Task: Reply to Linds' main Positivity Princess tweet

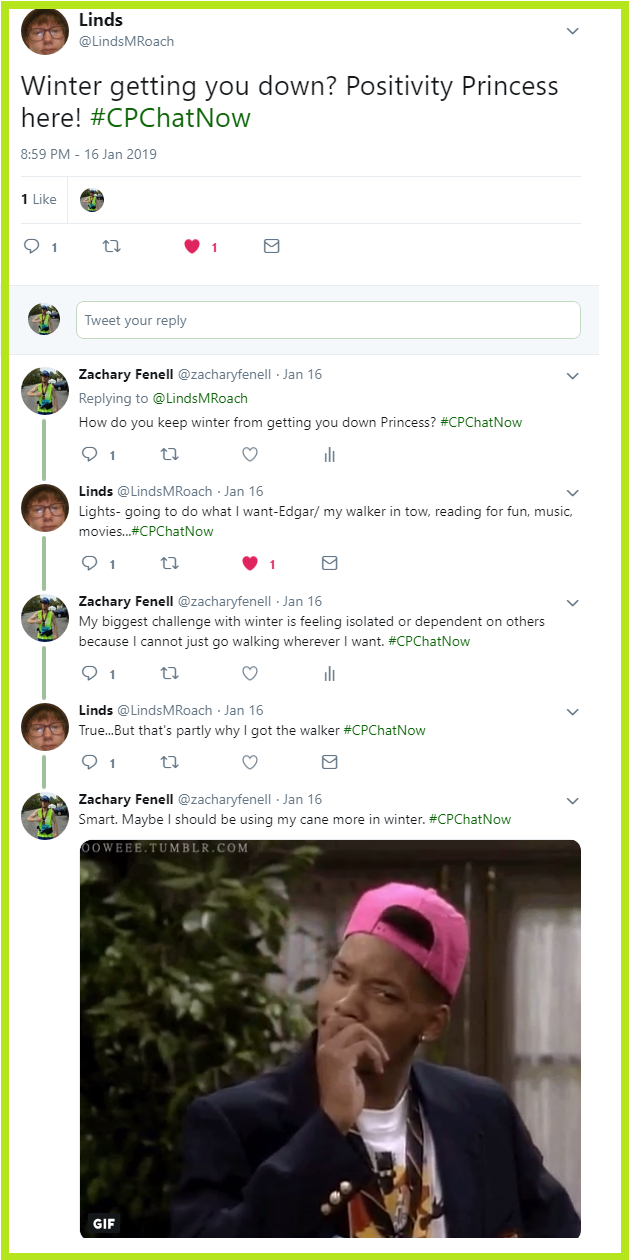Action: [x=32, y=246]
